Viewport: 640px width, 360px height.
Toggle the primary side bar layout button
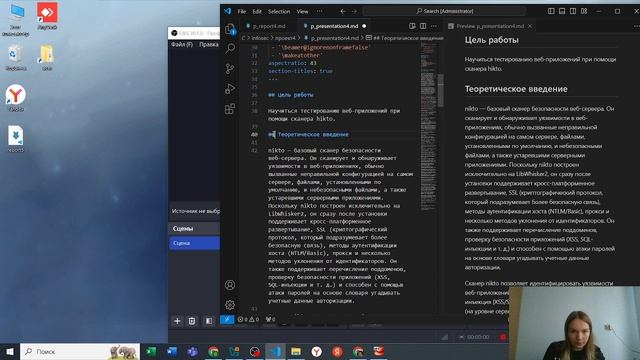click(x=551, y=11)
